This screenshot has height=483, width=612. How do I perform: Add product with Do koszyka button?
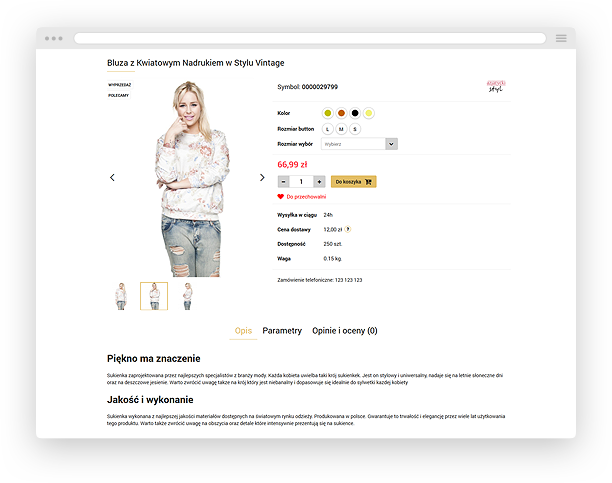coord(354,182)
